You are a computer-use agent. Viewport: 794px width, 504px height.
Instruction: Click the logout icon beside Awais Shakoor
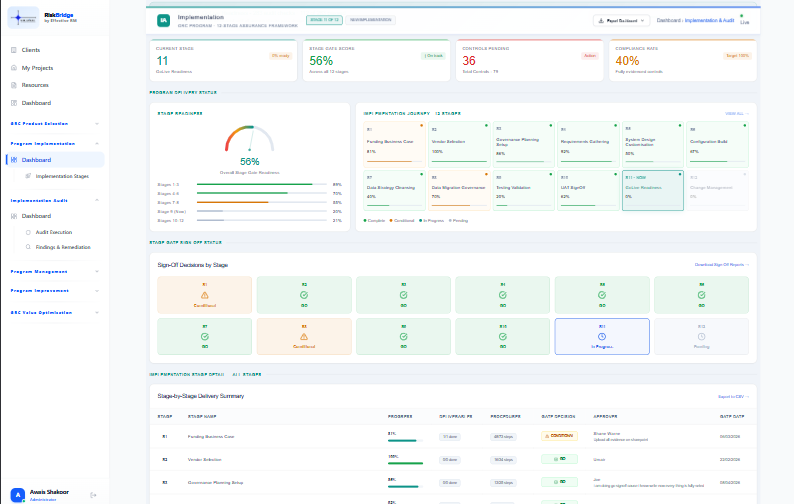tap(93, 495)
